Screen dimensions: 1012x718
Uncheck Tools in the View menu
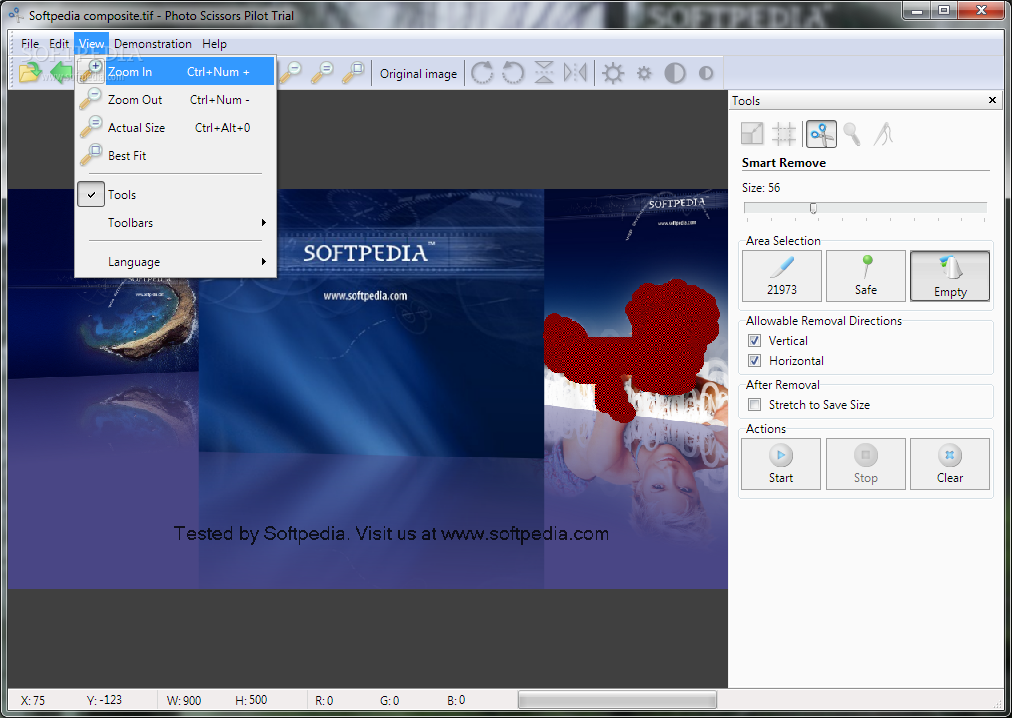(176, 194)
